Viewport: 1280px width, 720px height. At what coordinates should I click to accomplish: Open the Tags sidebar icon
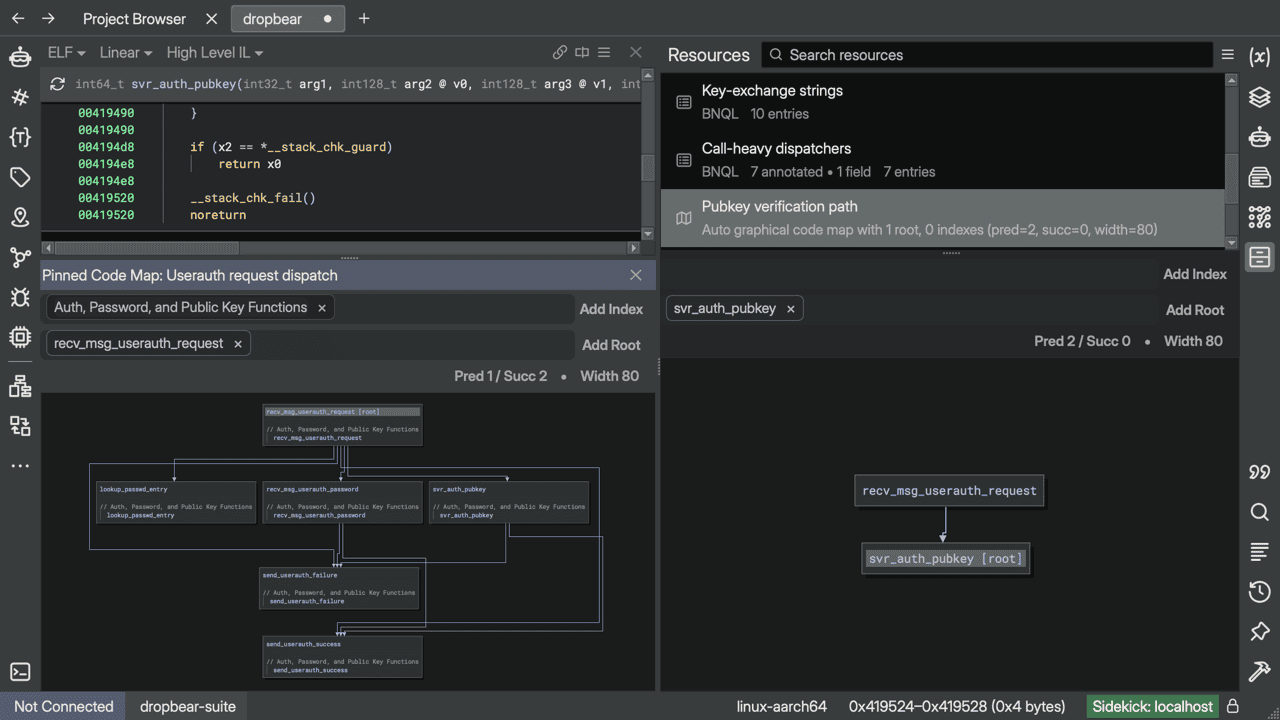click(20, 177)
